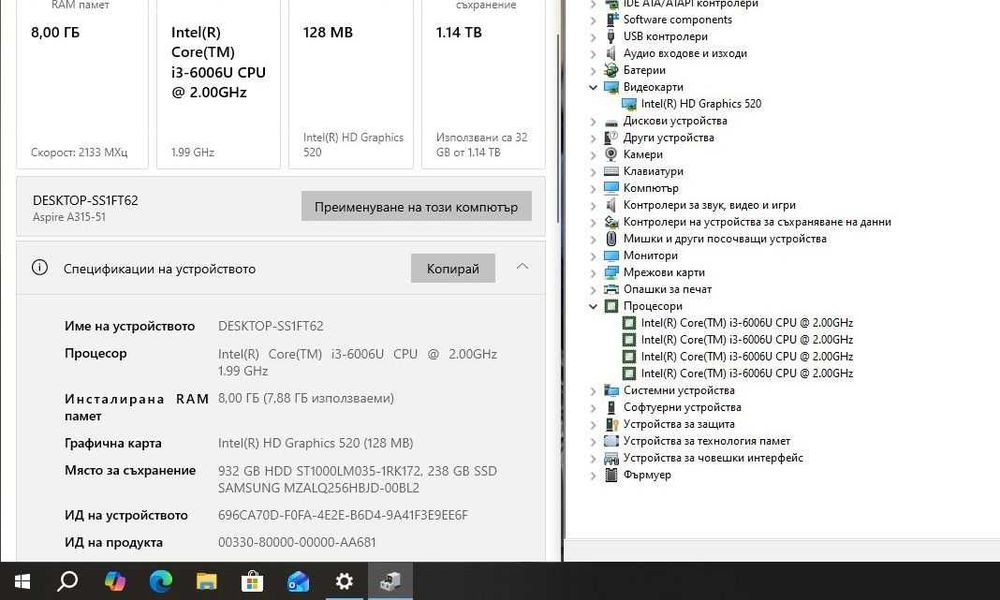Select Устройства за технология памет
1000x600 pixels.
click(x=707, y=441)
